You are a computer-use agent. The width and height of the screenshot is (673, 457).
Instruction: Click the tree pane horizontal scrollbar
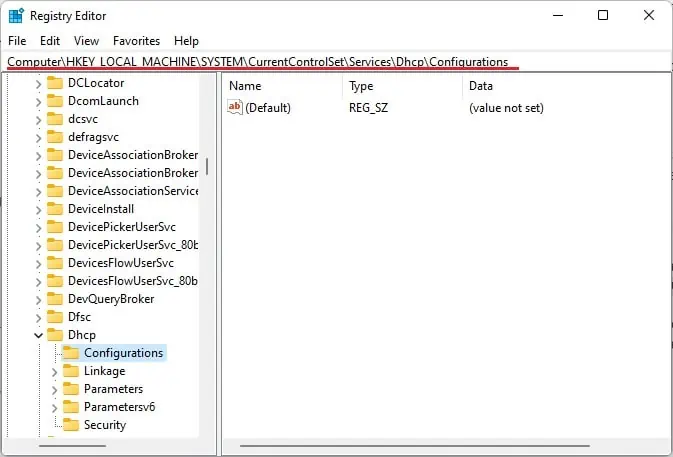[x=72, y=446]
